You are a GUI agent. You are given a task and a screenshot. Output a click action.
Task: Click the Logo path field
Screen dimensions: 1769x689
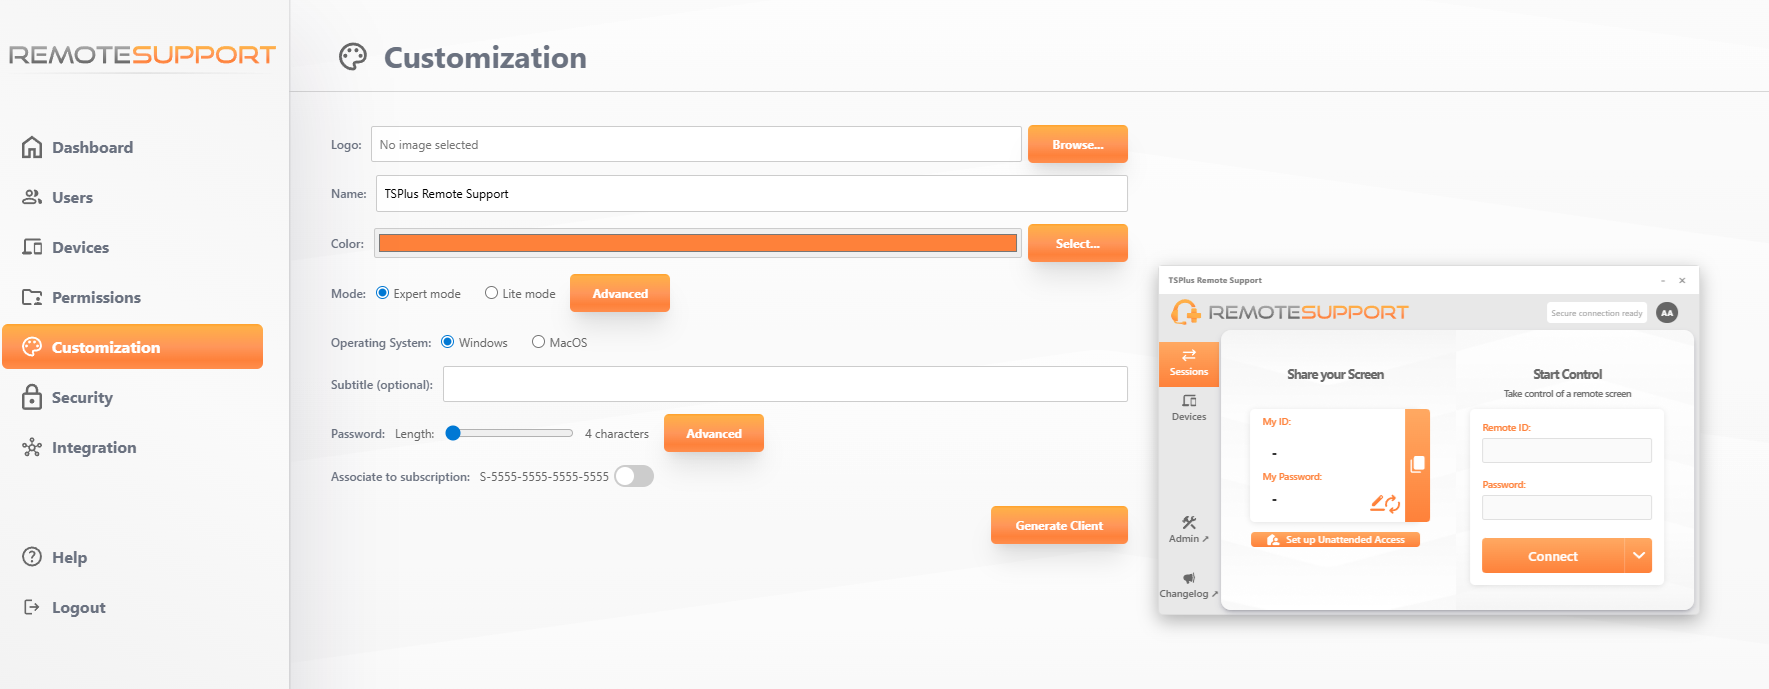pyautogui.click(x=696, y=144)
